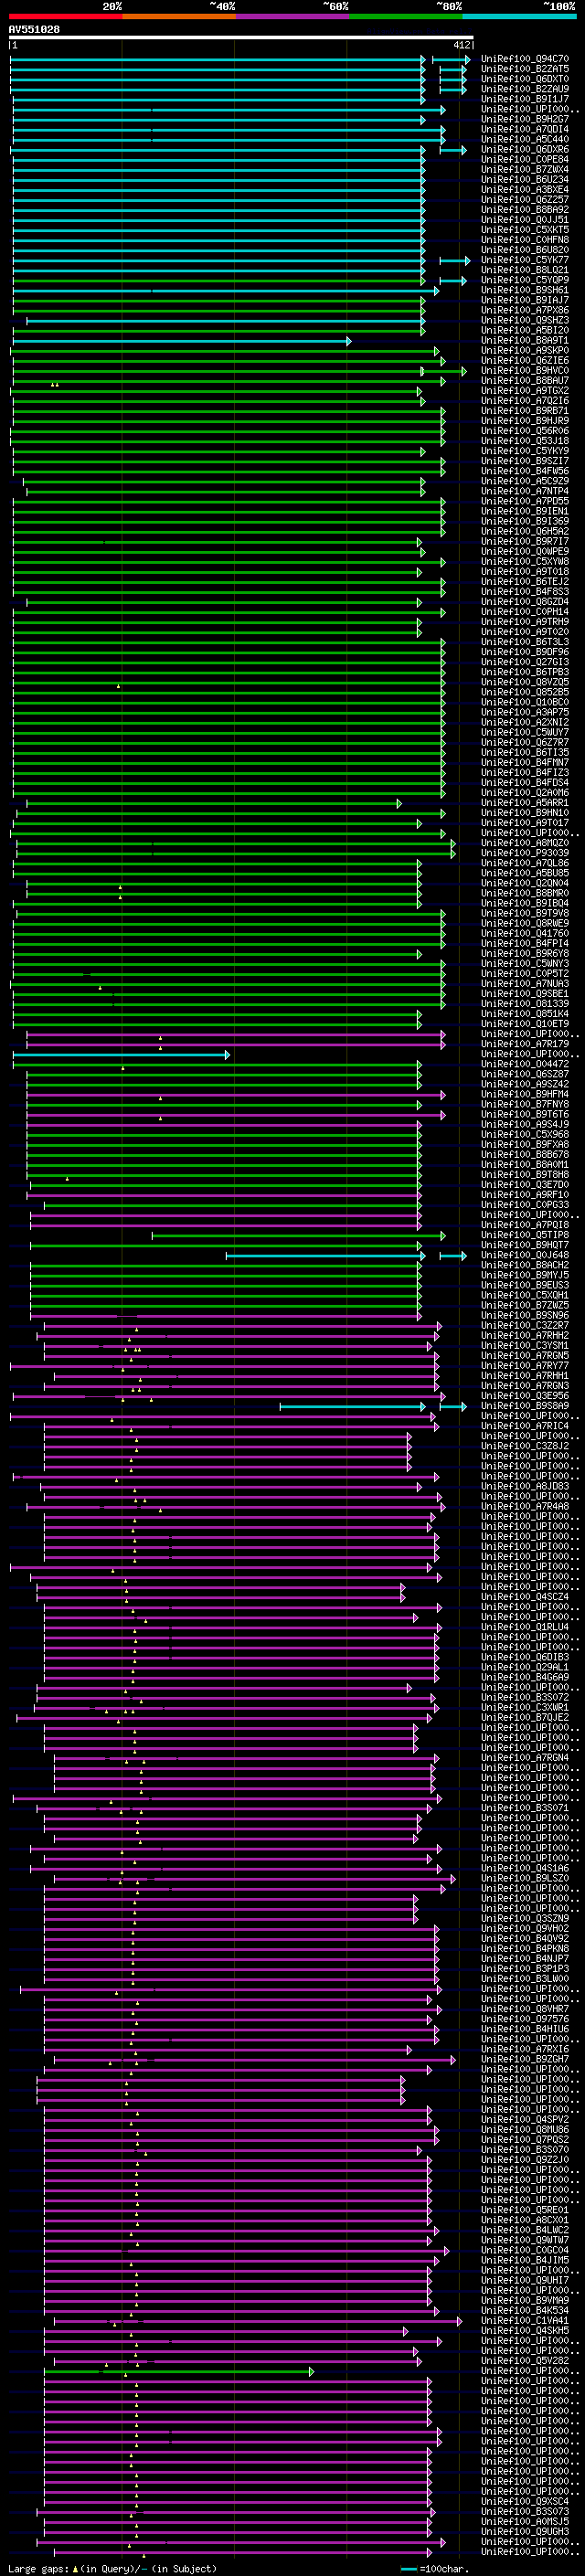Select hit label UniRef100_C5YK77
The image size is (585, 2576).
click(525, 260)
